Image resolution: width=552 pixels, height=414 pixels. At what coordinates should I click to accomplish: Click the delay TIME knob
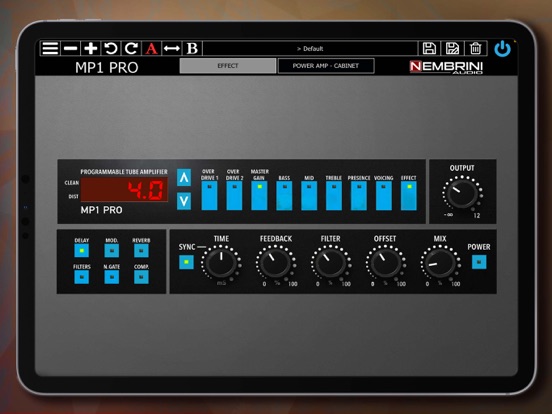221,263
